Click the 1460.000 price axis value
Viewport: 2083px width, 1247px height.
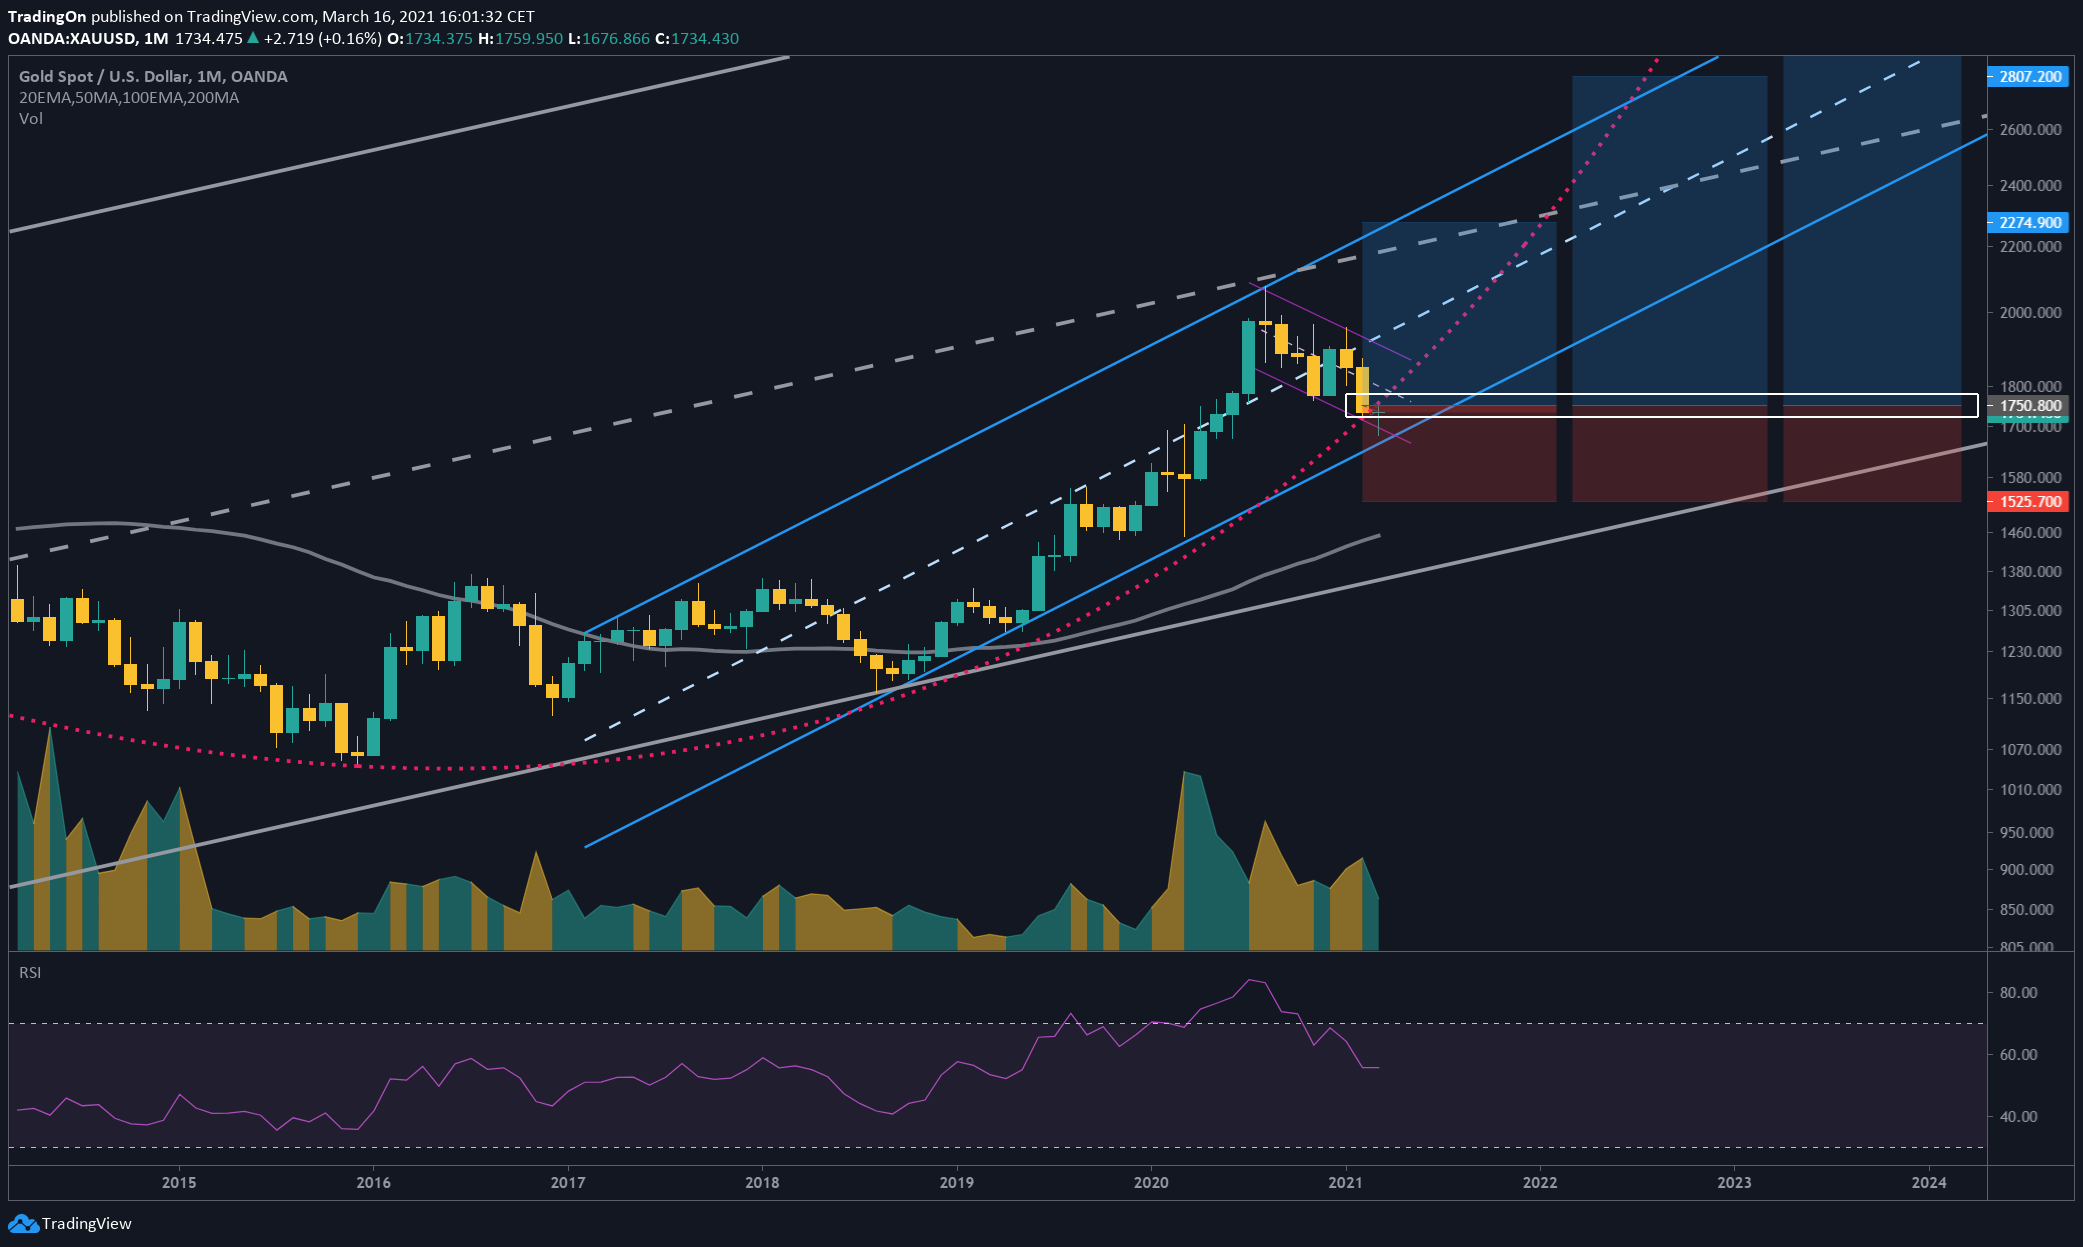(2030, 532)
